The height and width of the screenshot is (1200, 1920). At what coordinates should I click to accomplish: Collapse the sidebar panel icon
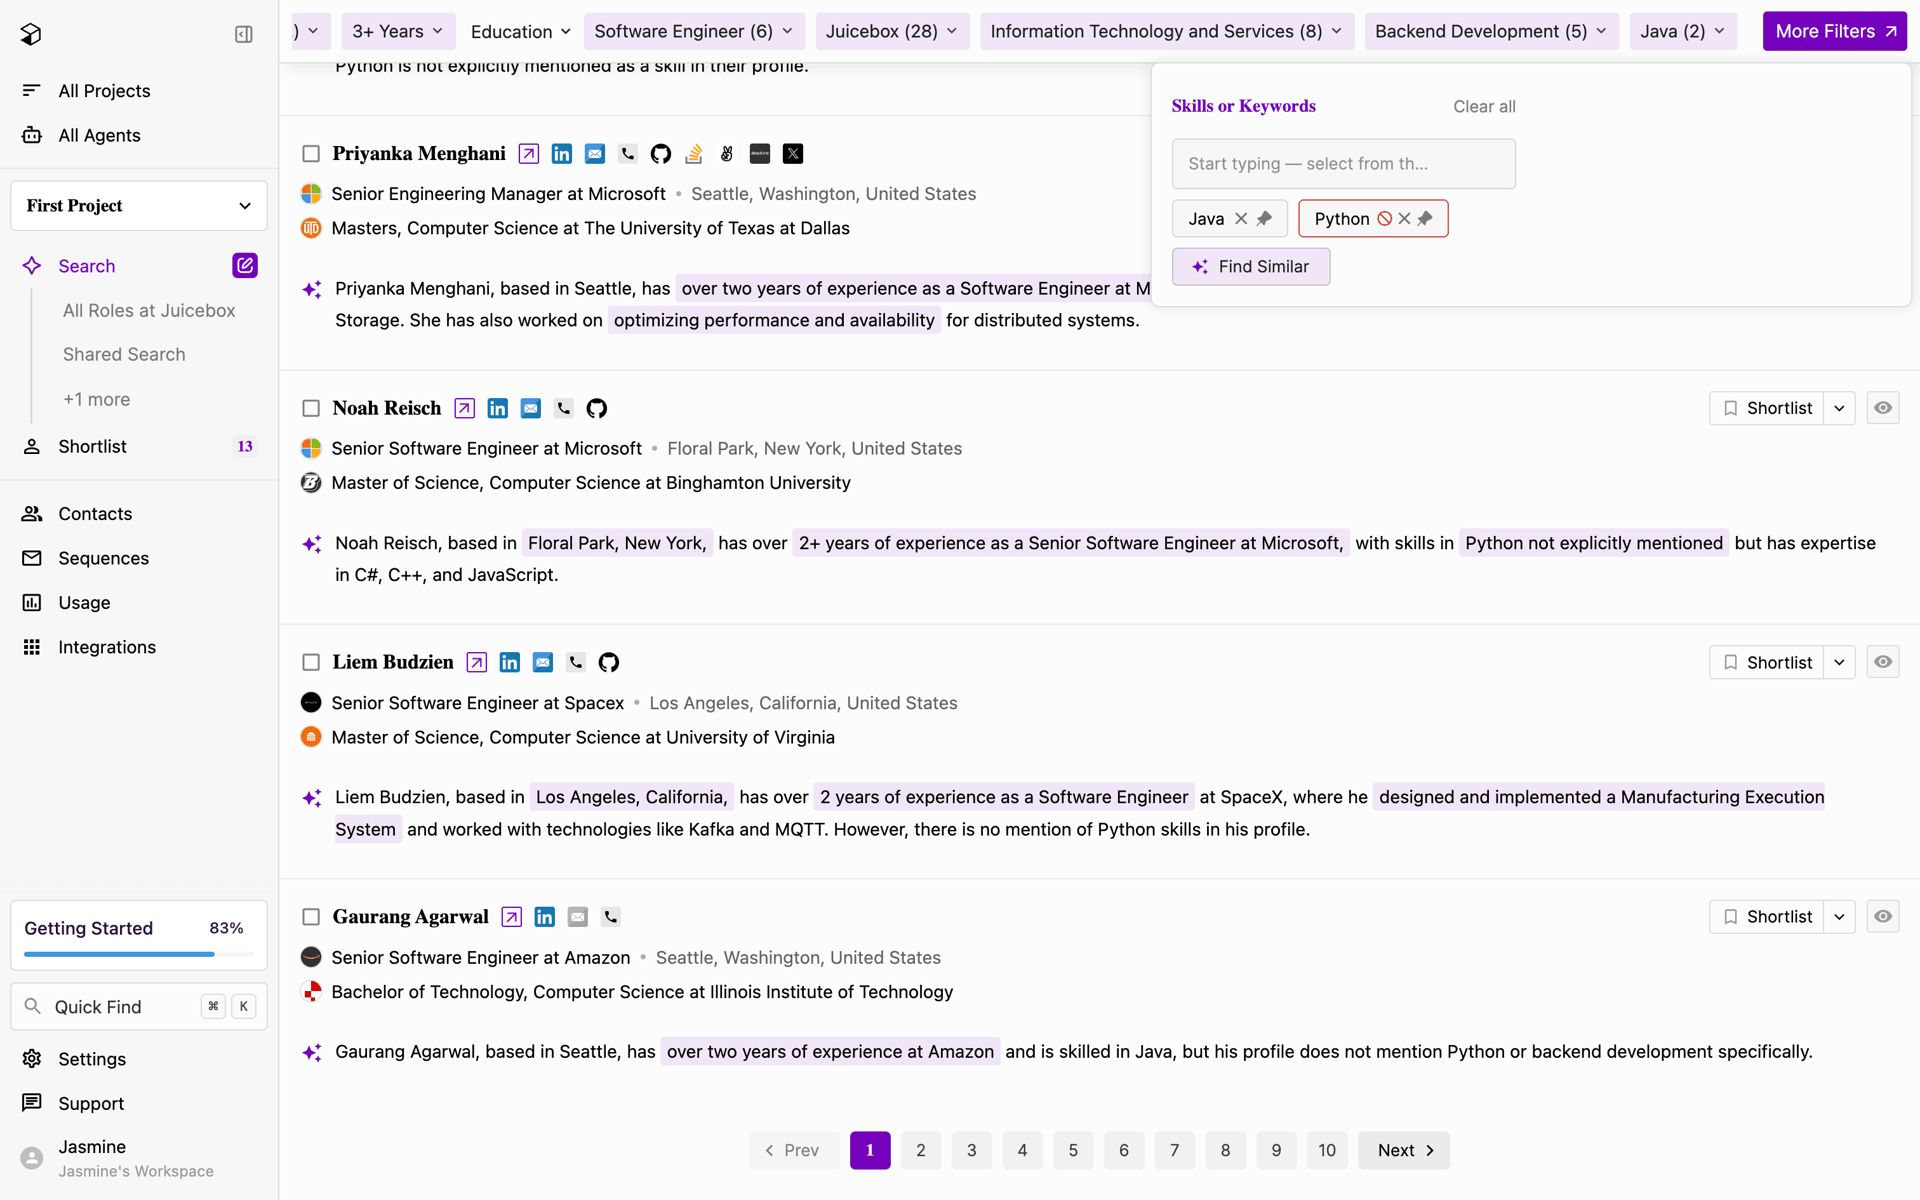(243, 34)
